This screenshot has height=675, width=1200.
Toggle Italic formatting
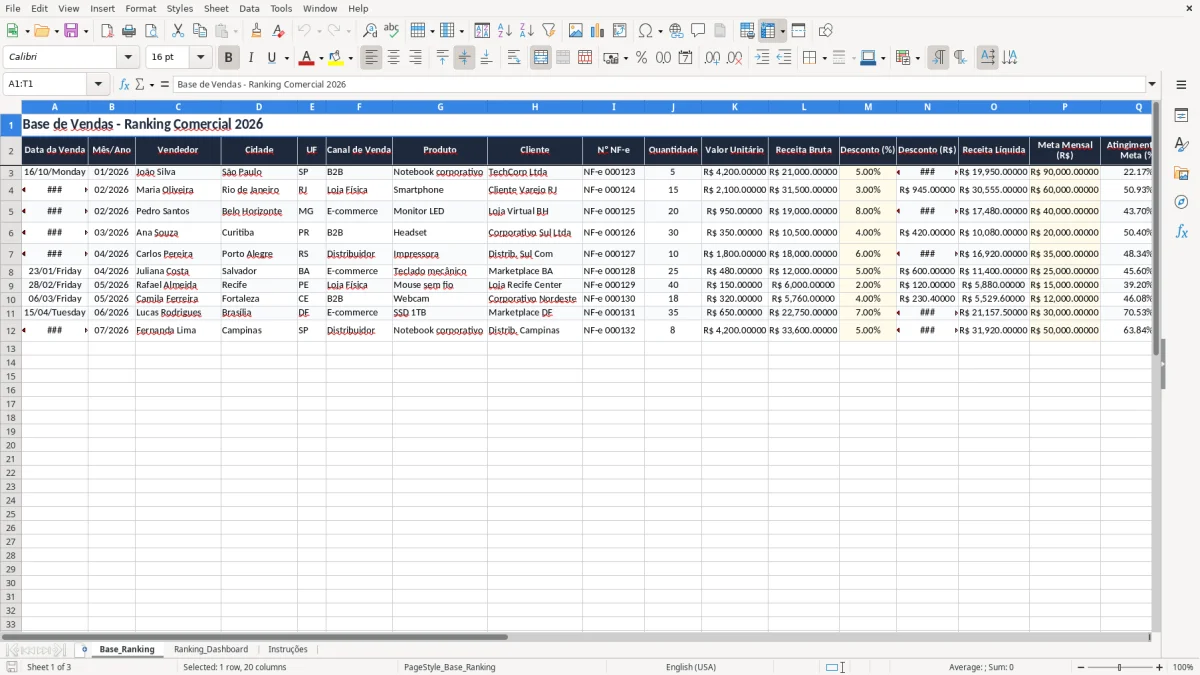point(250,58)
